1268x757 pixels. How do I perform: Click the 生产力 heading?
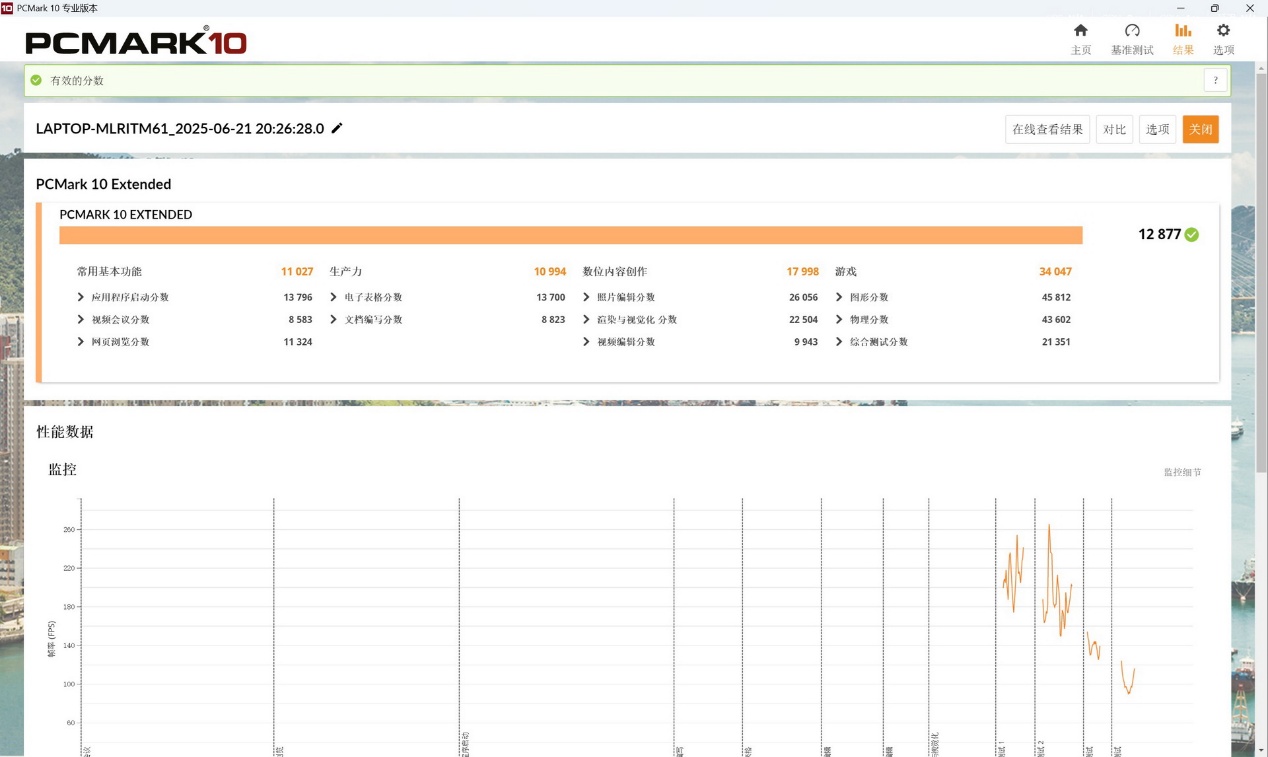tap(346, 271)
